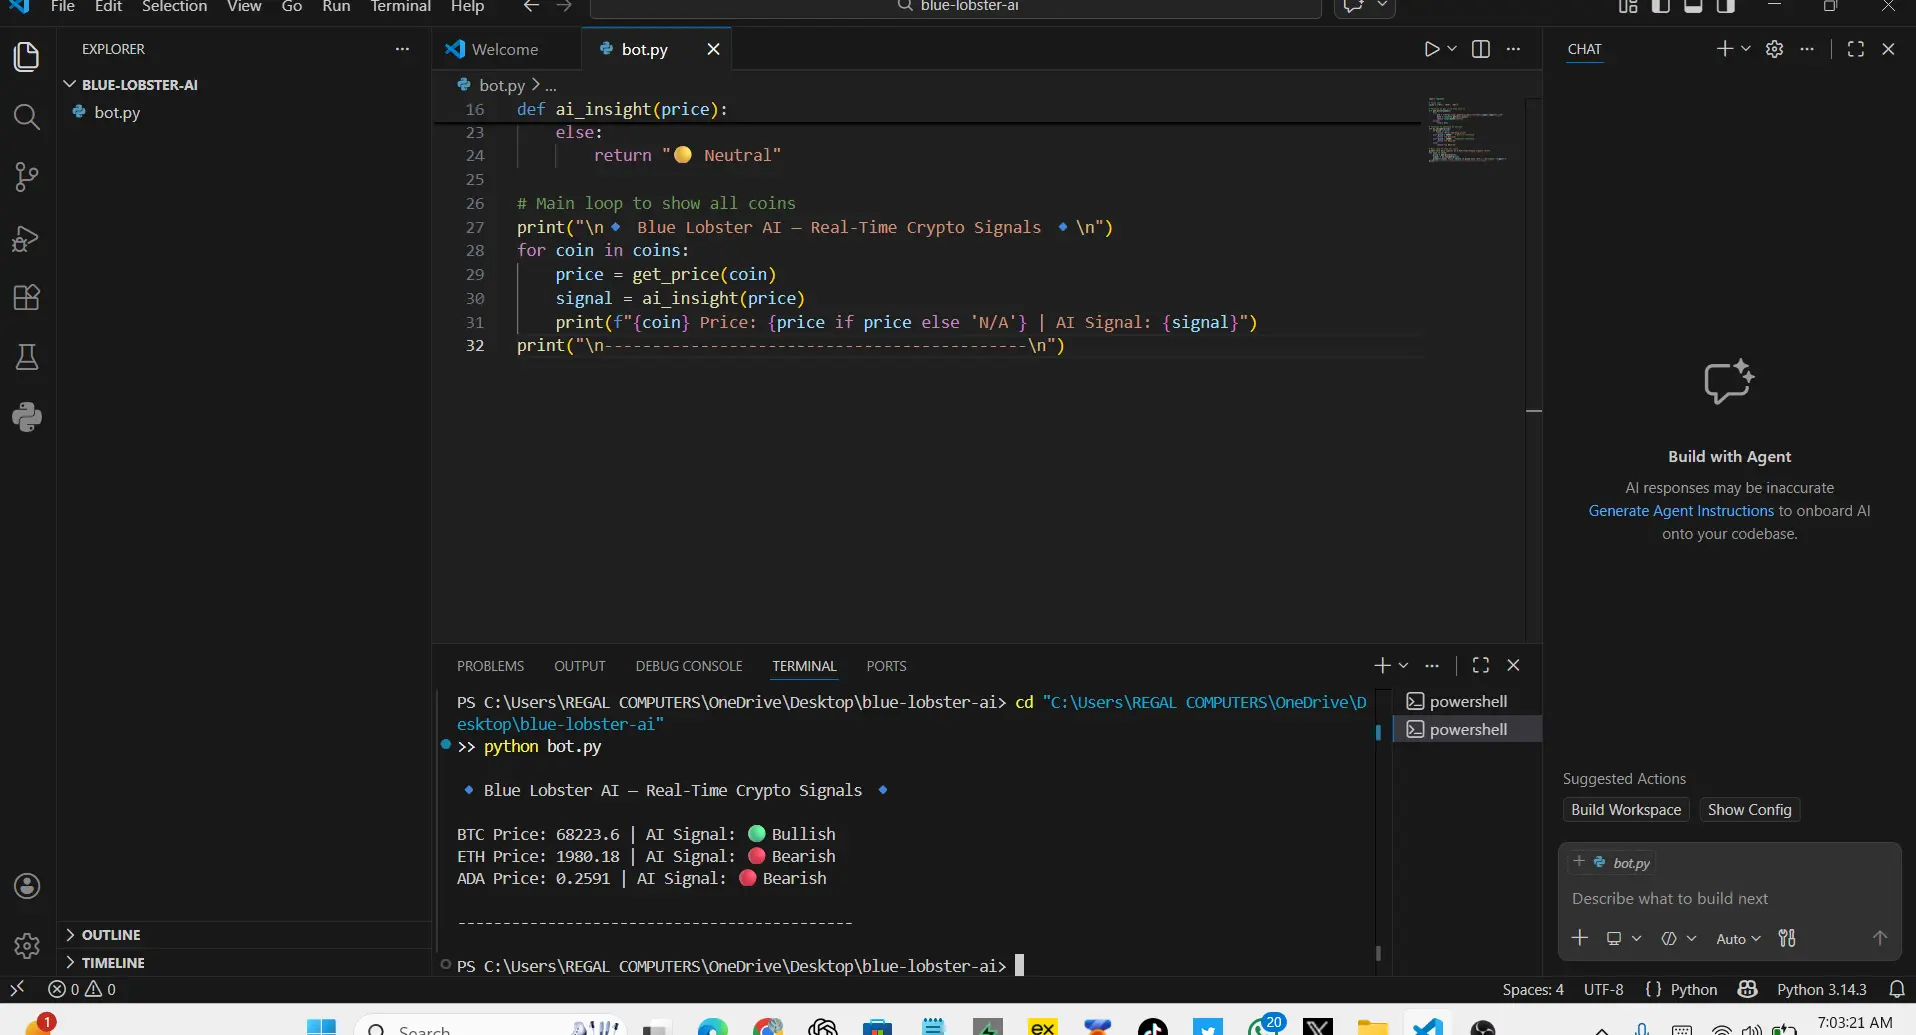Screen dimensions: 1916x1035
Task: Open Source Control view
Action: [x=27, y=177]
